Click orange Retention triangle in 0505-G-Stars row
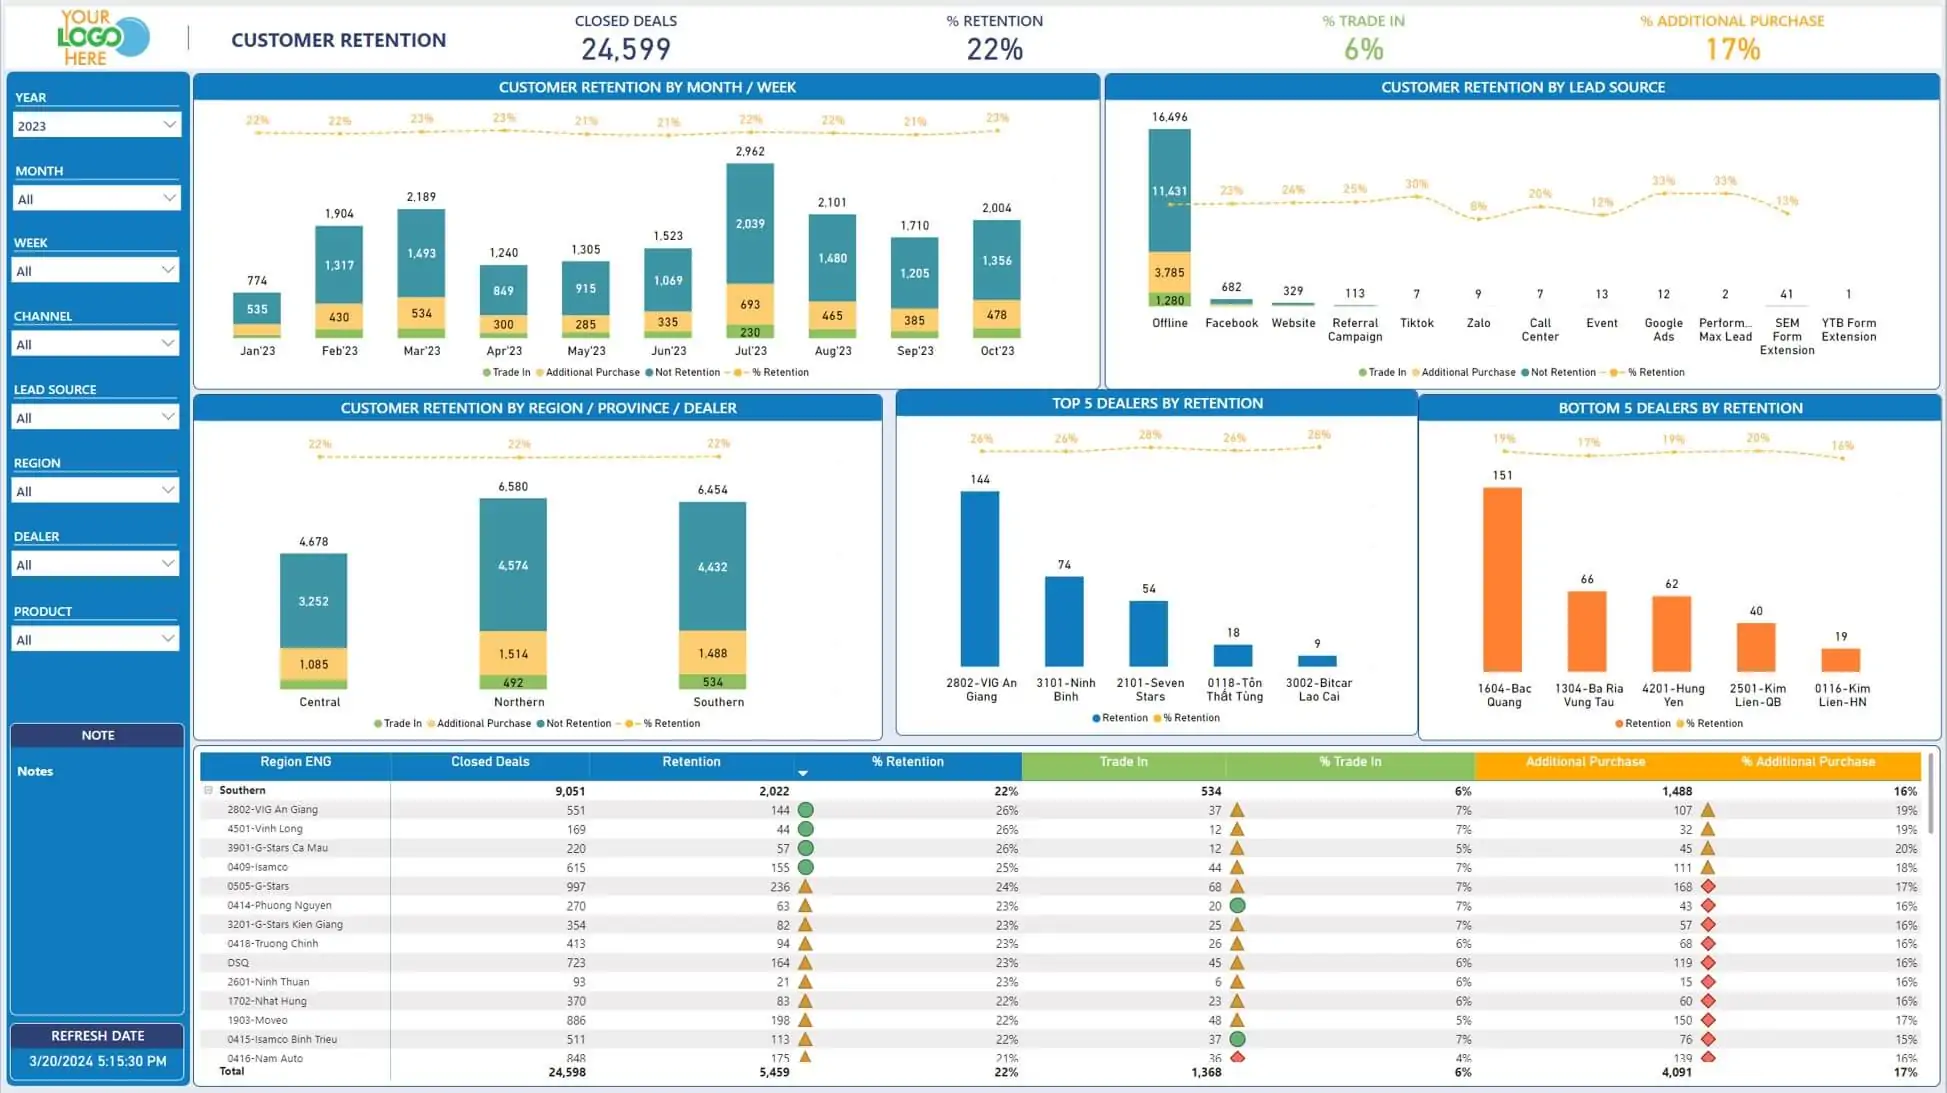 coord(805,886)
